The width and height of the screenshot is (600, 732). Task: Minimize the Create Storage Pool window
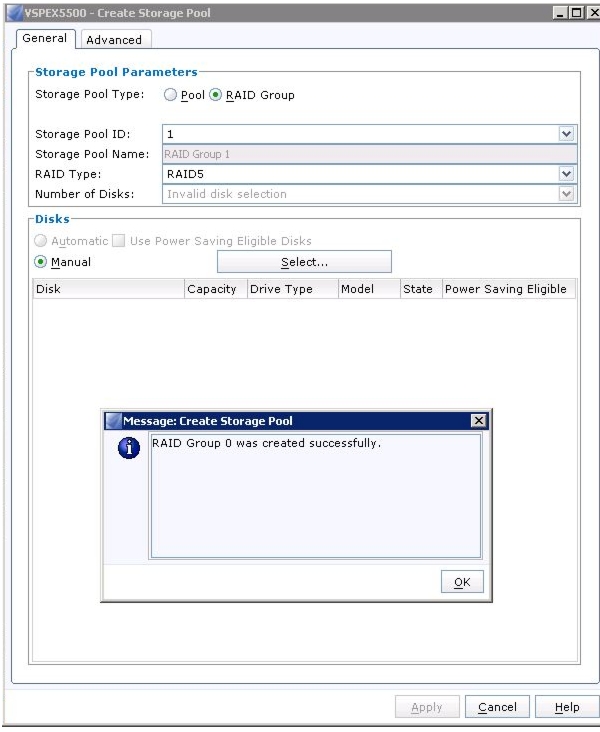click(561, 13)
